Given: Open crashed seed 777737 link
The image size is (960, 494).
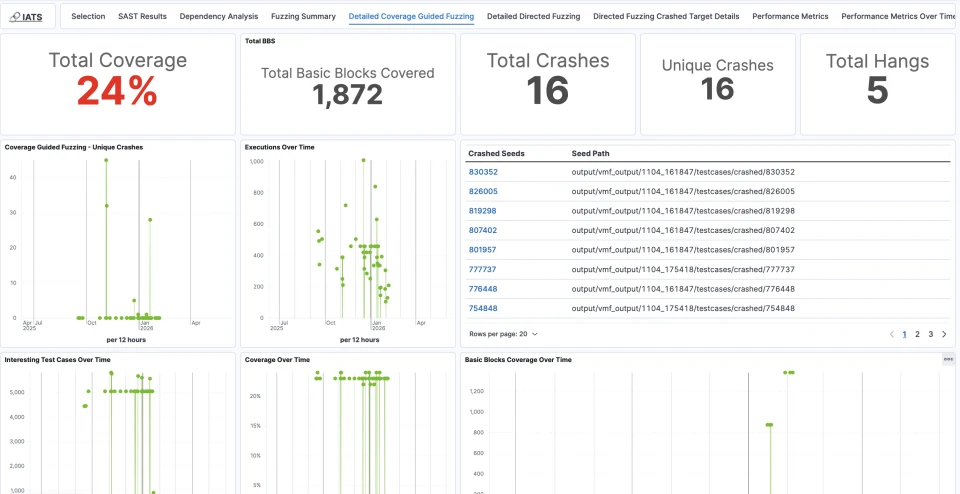Looking at the screenshot, I should click(482, 269).
